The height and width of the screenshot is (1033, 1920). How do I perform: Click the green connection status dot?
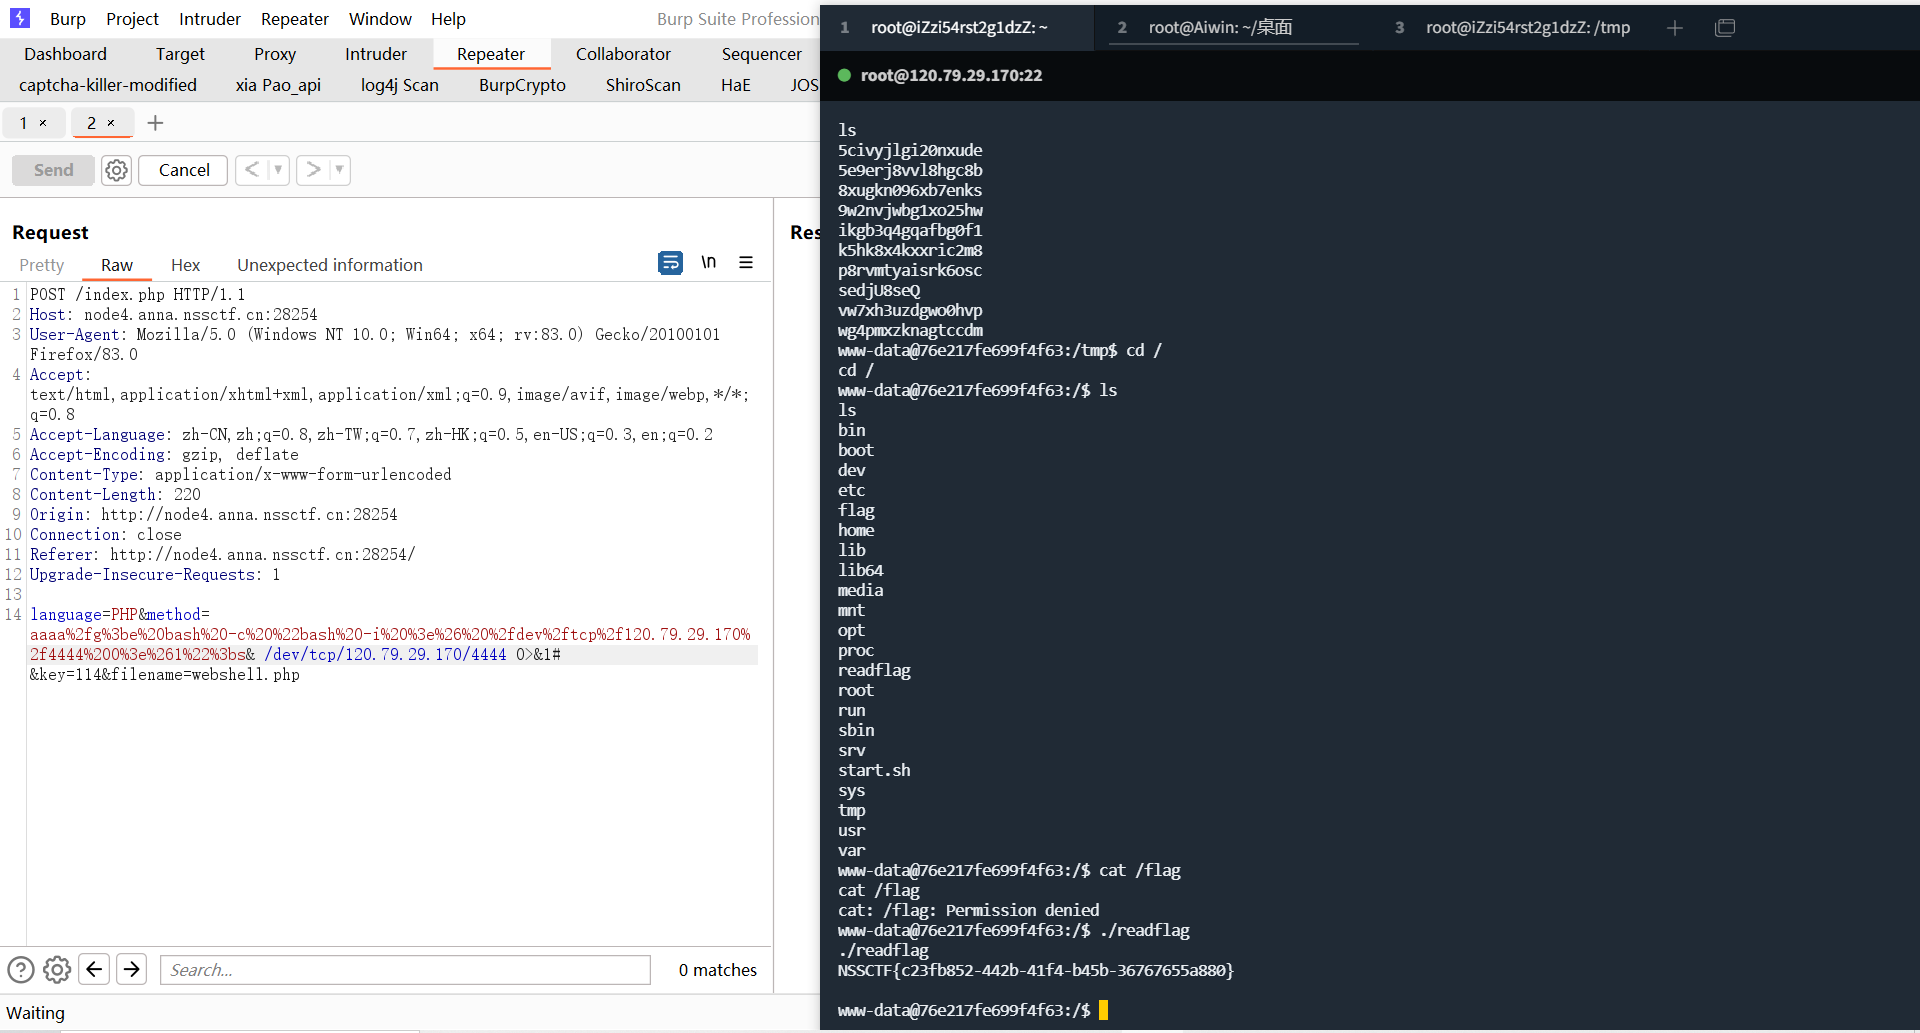click(844, 75)
